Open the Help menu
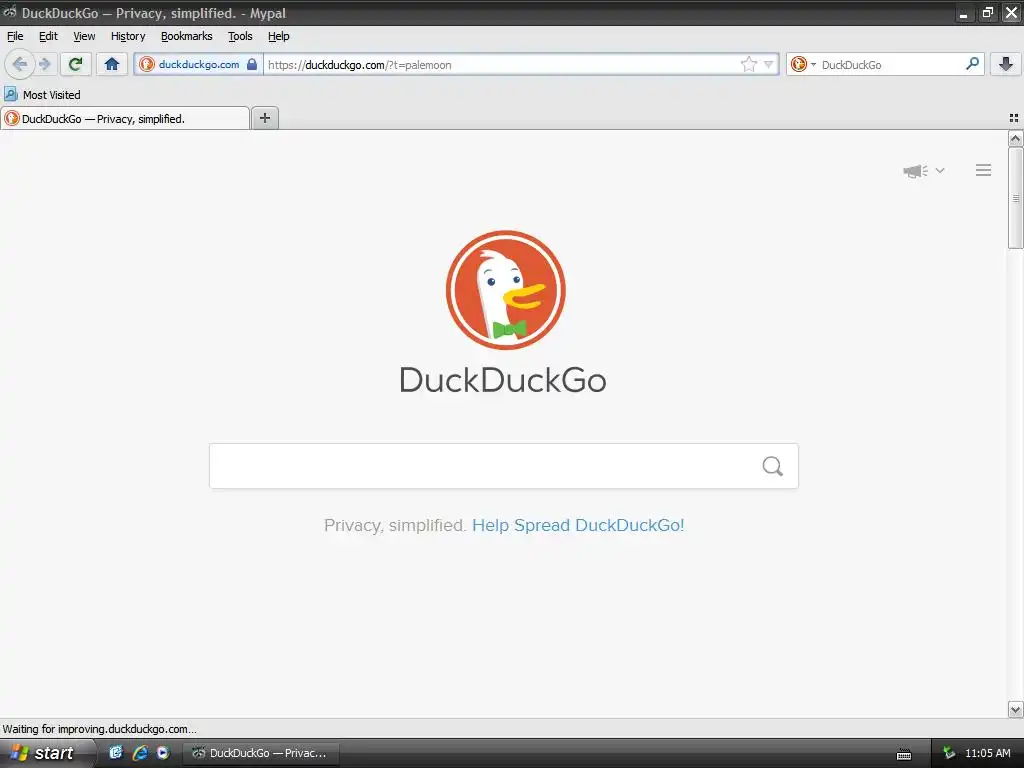Image resolution: width=1024 pixels, height=768 pixels. (279, 36)
